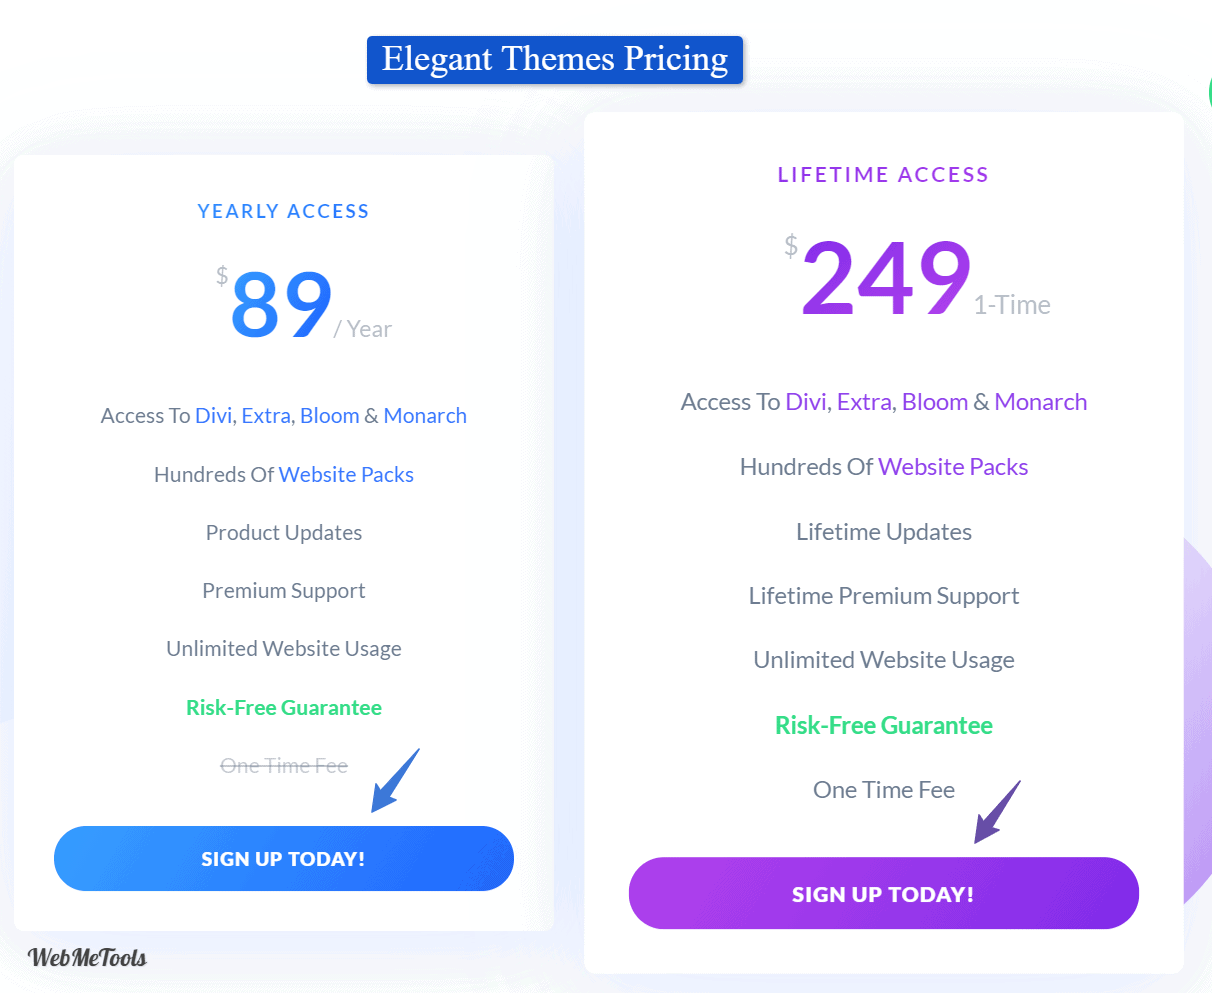Open the blue Divi link in yearly plan

(x=213, y=416)
